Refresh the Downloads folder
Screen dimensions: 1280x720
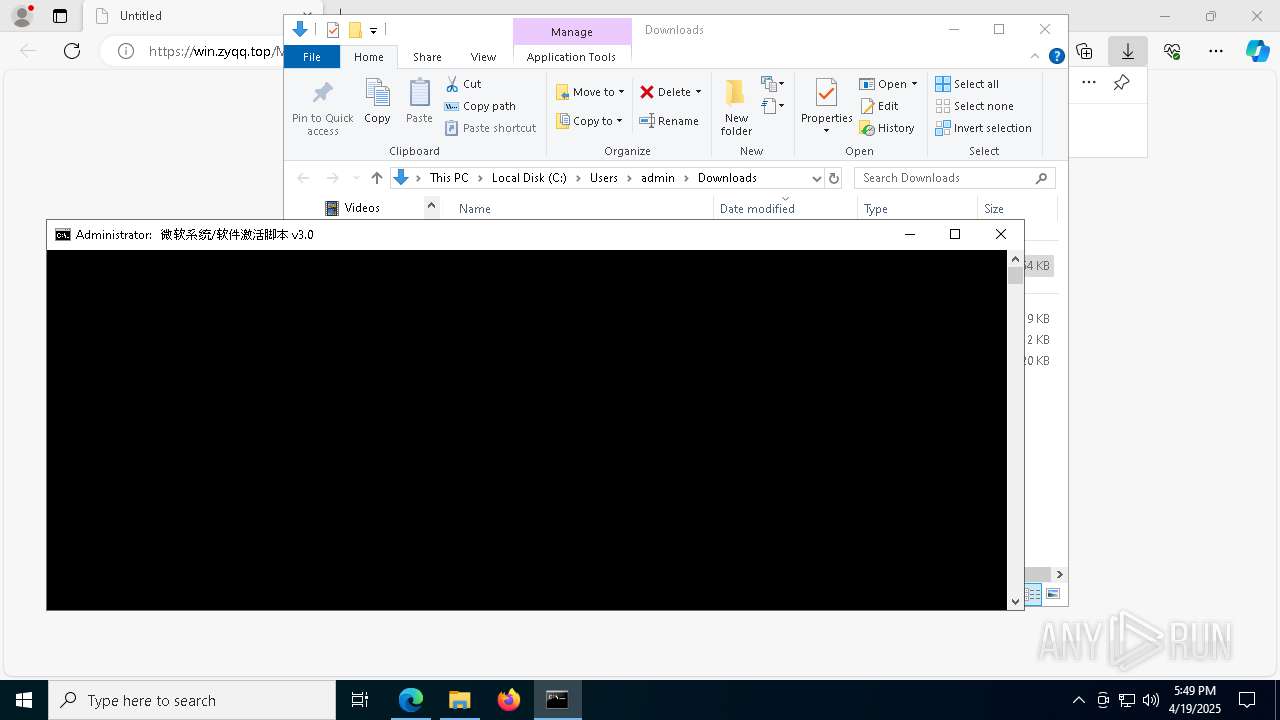click(834, 178)
